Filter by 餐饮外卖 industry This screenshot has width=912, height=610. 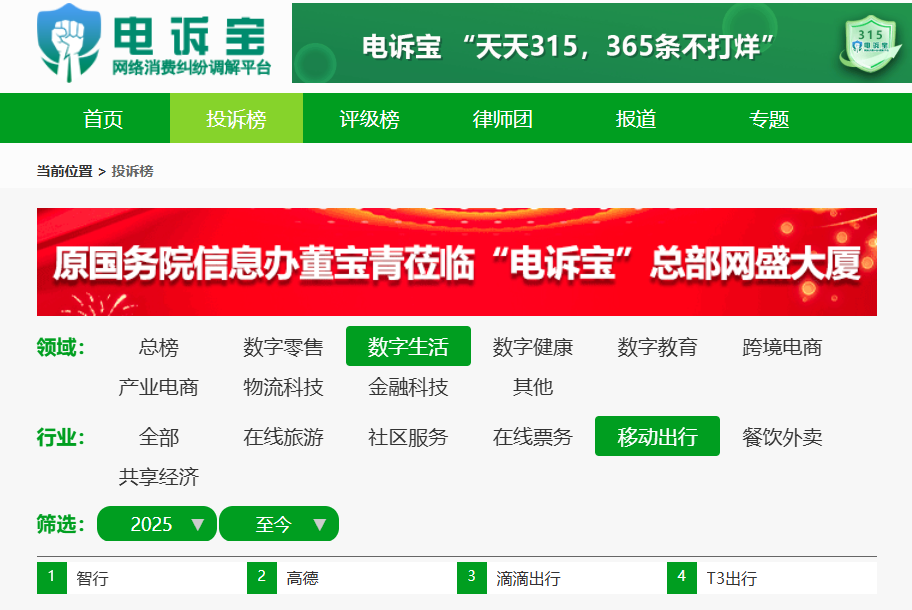782,436
